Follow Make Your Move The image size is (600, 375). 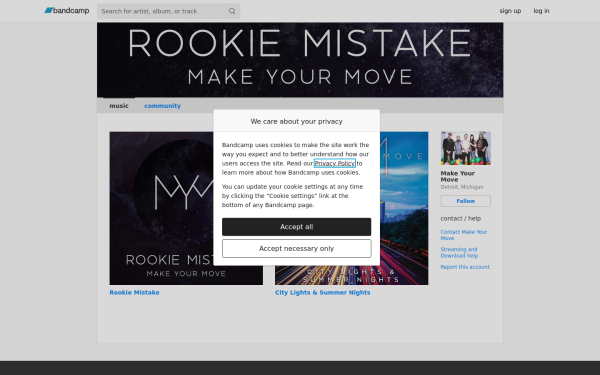pyautogui.click(x=466, y=201)
